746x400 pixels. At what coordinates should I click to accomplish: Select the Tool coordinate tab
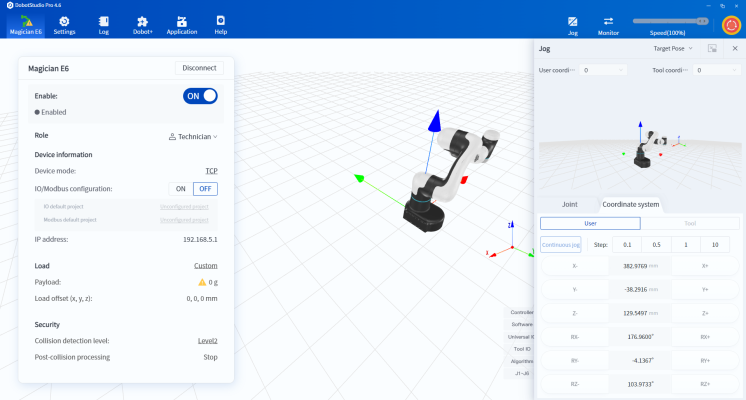tap(690, 223)
